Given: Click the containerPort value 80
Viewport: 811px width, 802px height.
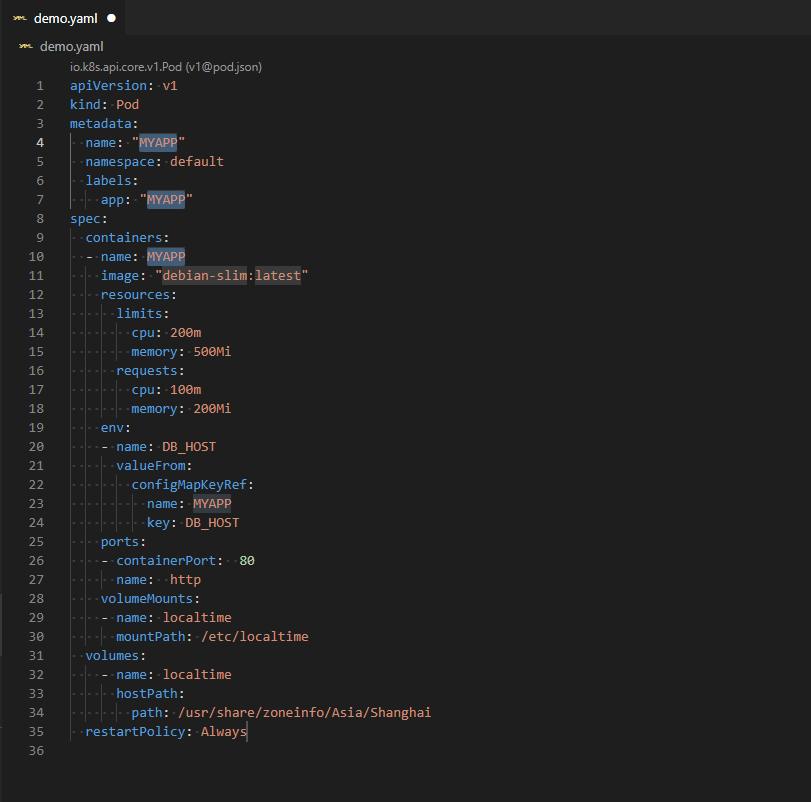Looking at the screenshot, I should tap(246, 560).
